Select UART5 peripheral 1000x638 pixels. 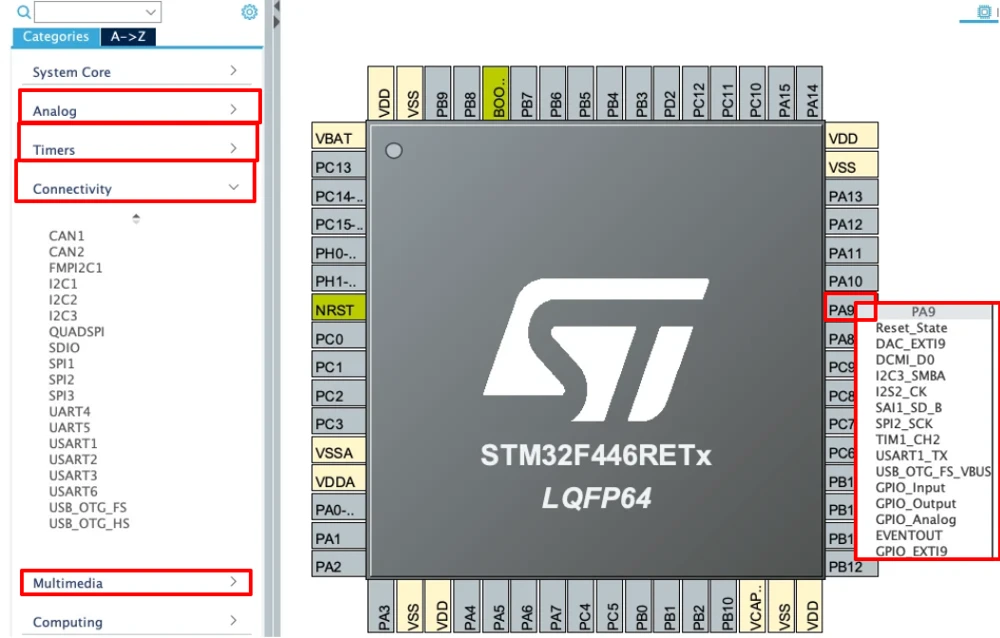(x=70, y=427)
